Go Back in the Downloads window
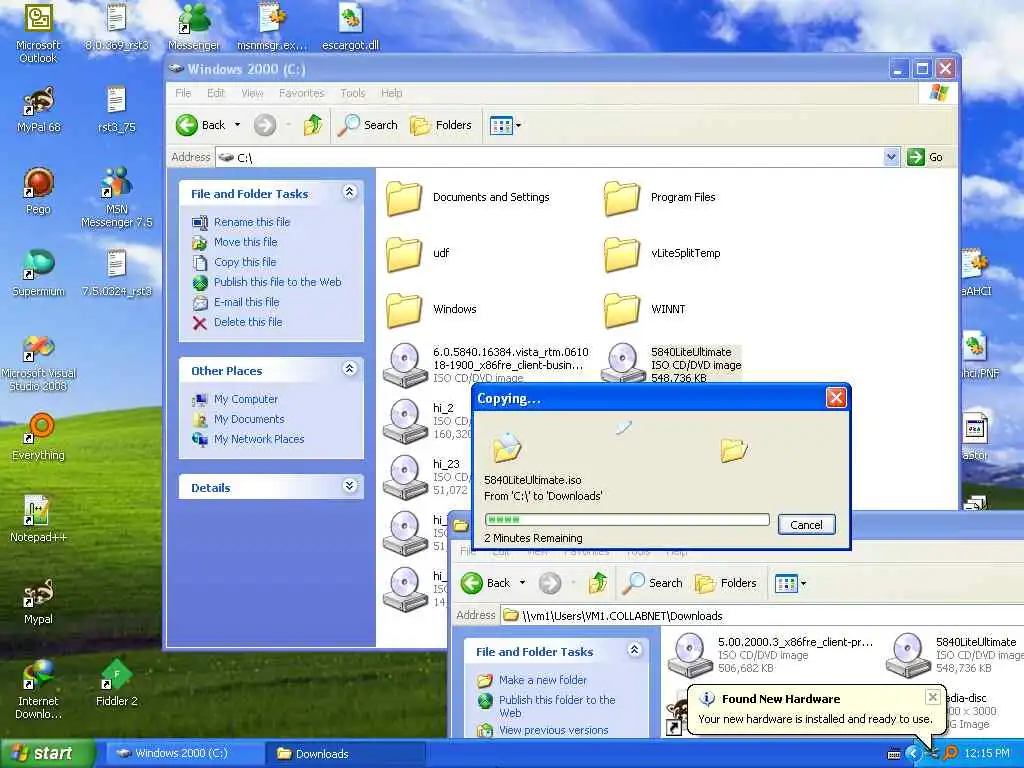Image resolution: width=1024 pixels, height=768 pixels. point(487,583)
